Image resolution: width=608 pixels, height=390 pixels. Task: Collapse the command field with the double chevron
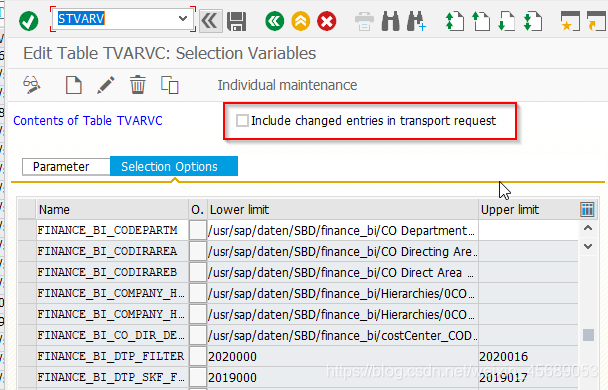[x=211, y=21]
